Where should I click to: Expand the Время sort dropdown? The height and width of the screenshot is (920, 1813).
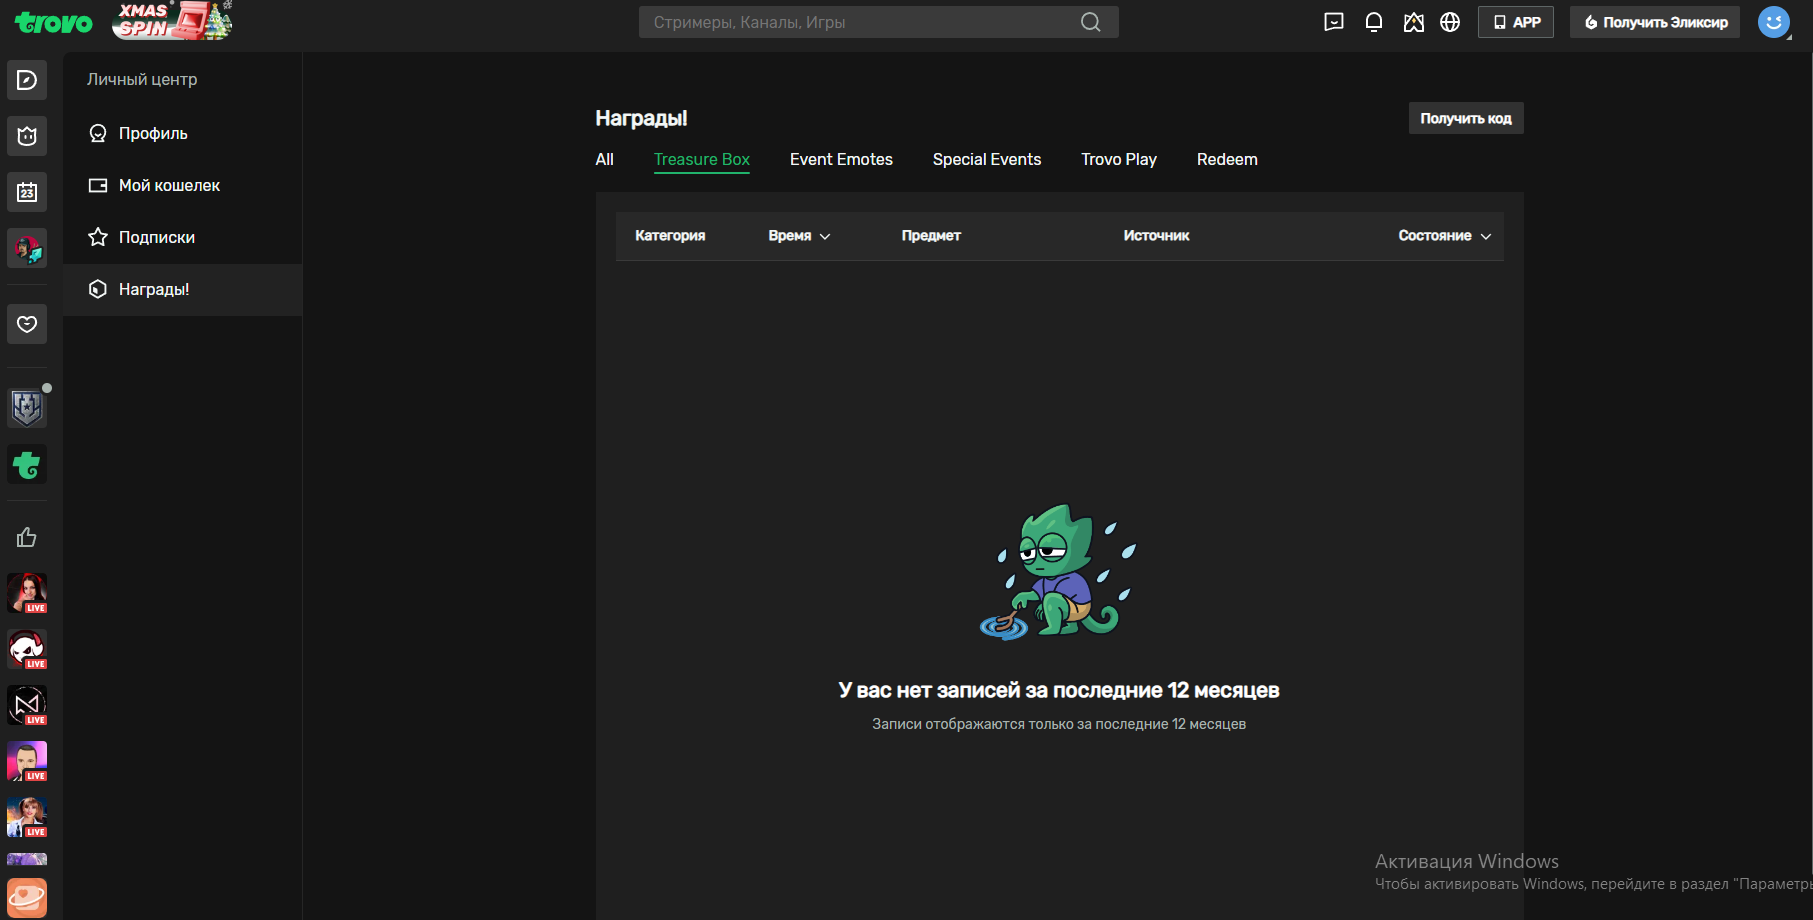pyautogui.click(x=799, y=236)
